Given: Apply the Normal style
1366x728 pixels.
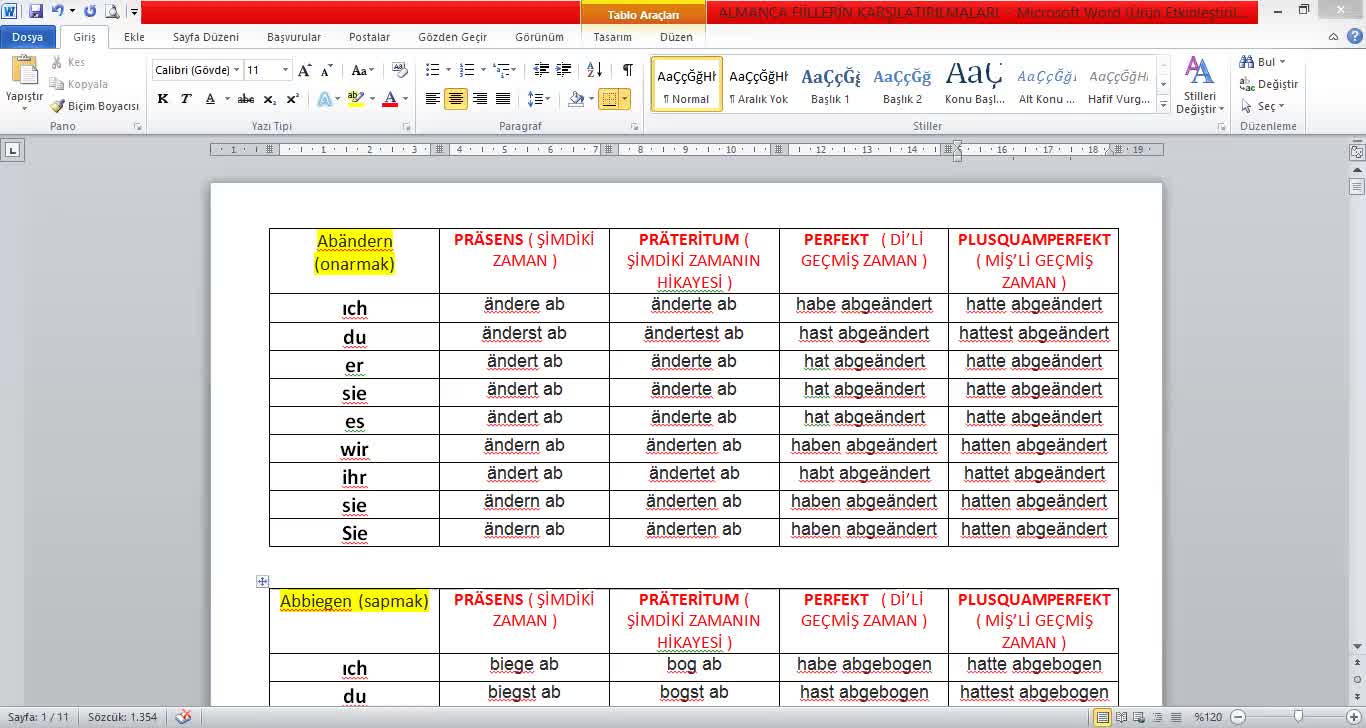Looking at the screenshot, I should (x=686, y=84).
